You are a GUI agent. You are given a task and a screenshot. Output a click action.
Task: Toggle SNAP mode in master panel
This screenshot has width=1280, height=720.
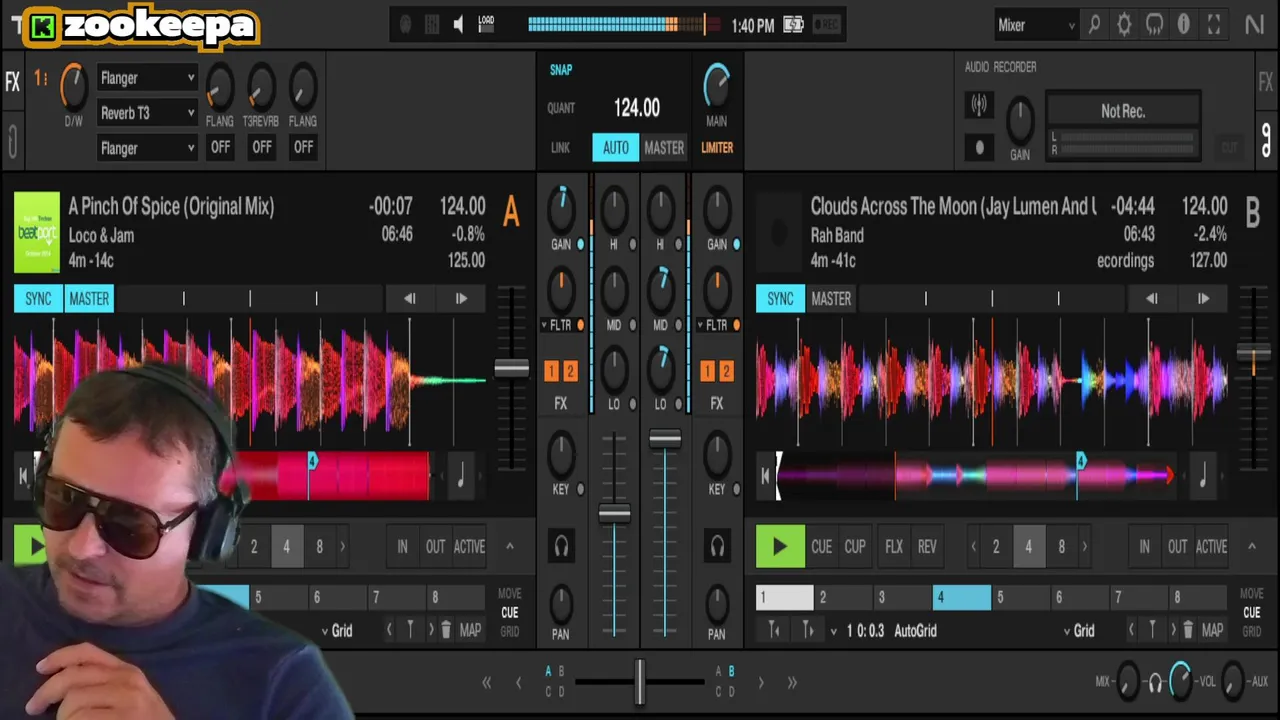[x=561, y=70]
